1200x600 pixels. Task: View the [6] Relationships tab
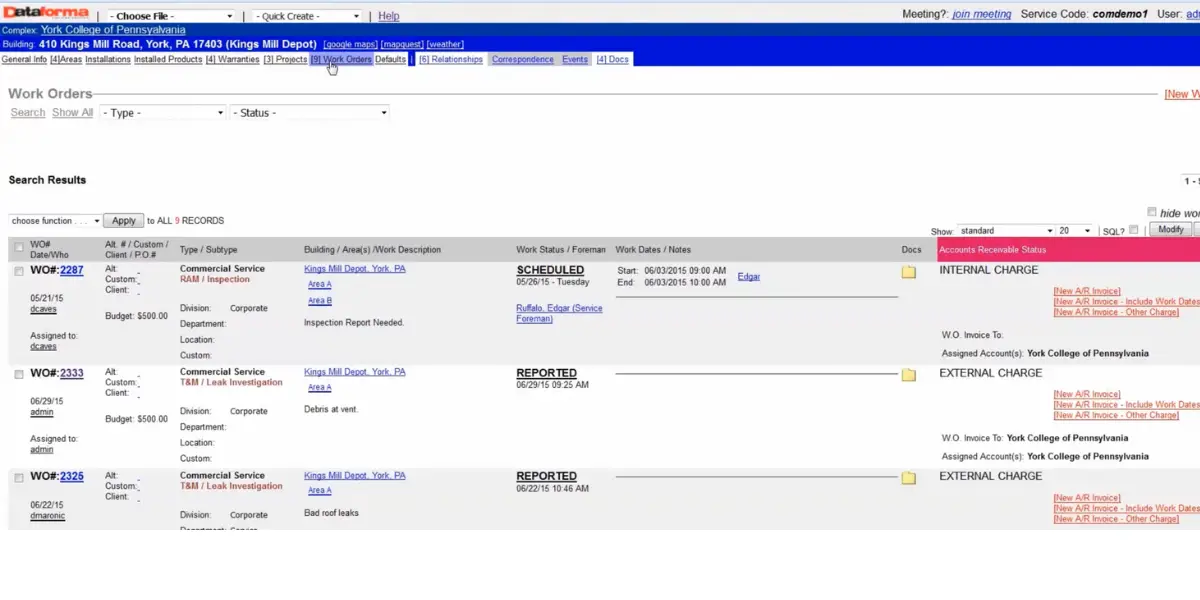click(450, 60)
